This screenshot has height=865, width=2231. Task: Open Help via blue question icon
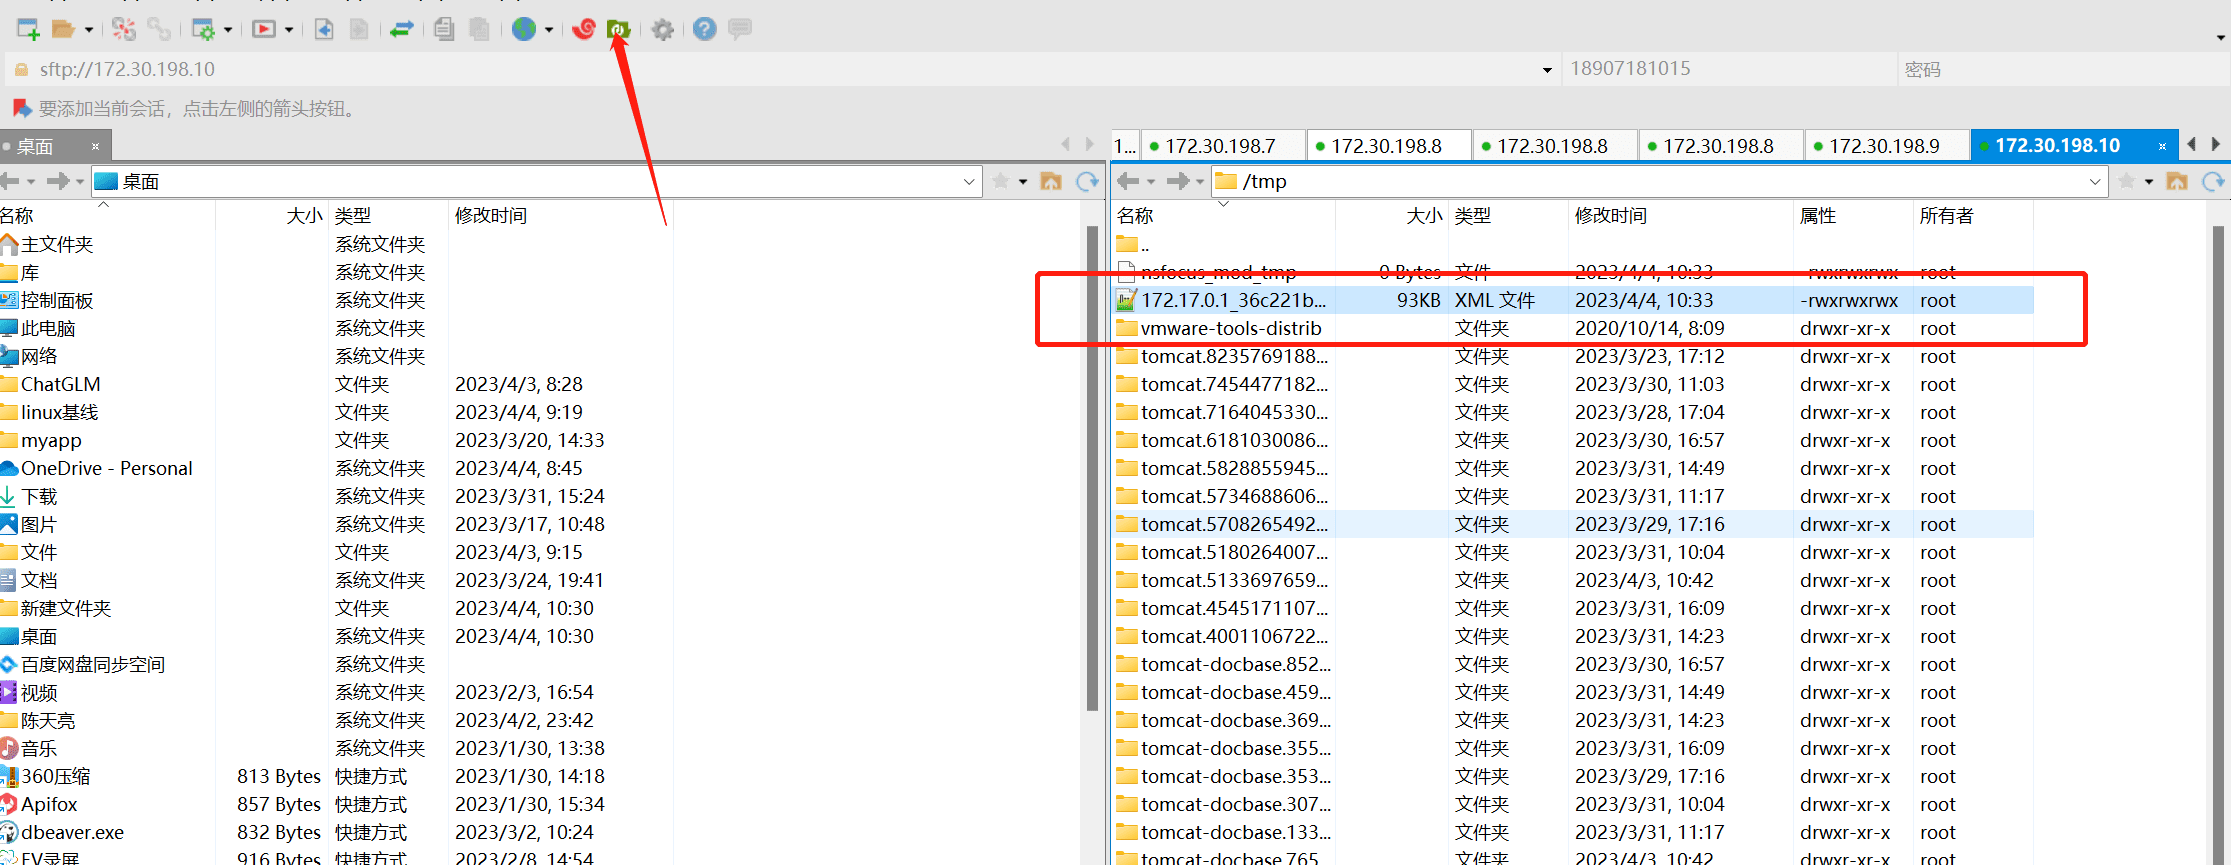(705, 29)
